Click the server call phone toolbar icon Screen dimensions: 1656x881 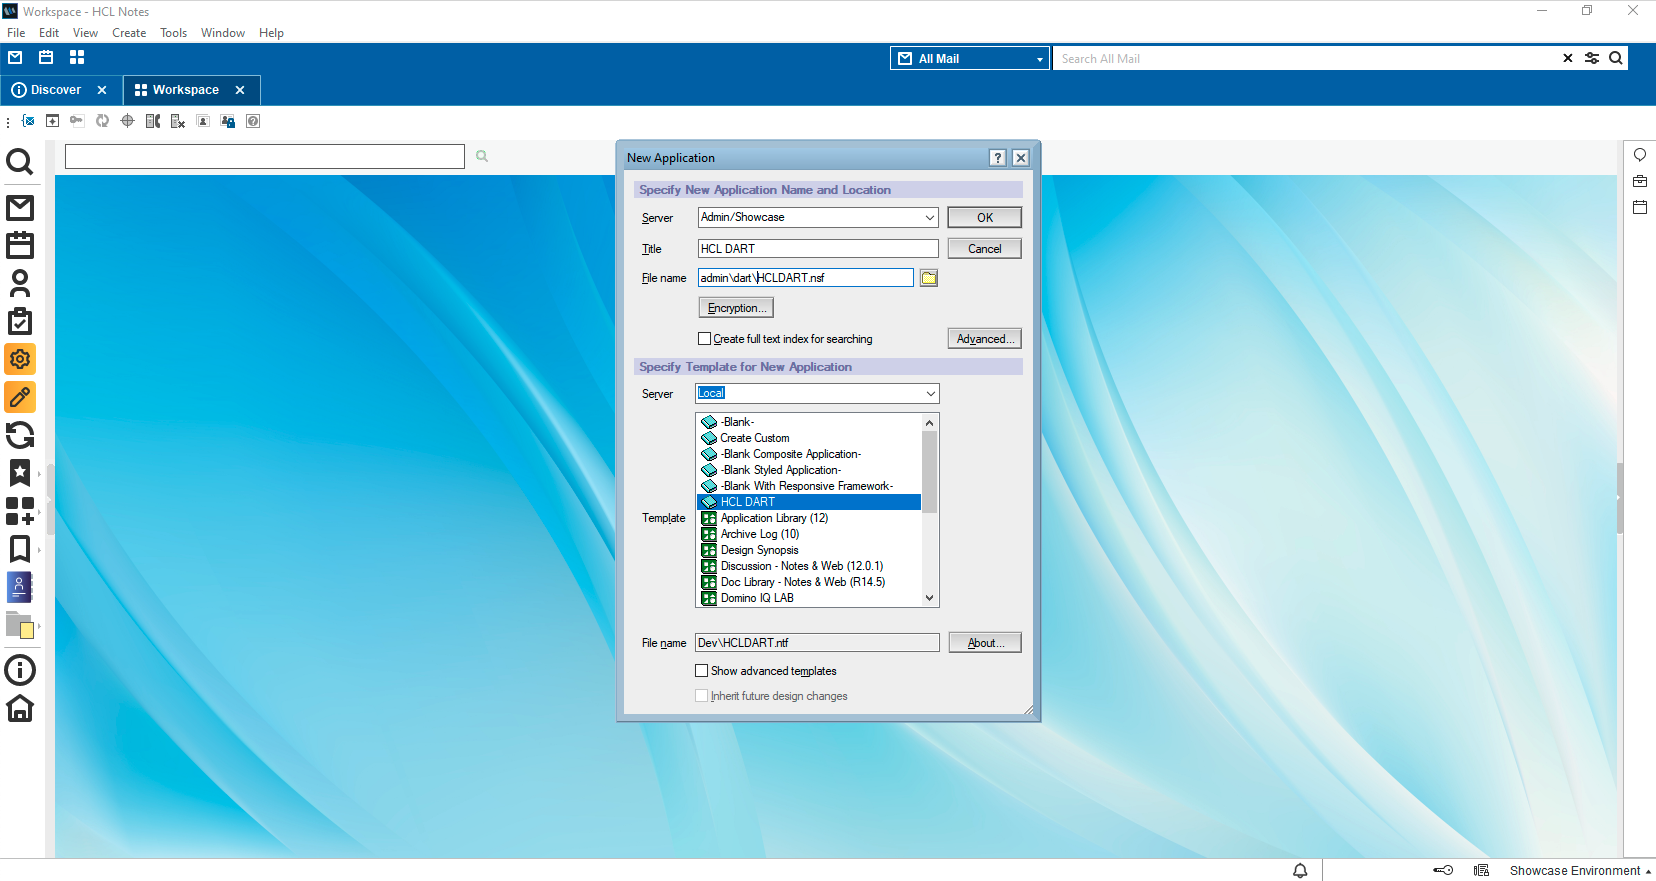[x=153, y=121]
